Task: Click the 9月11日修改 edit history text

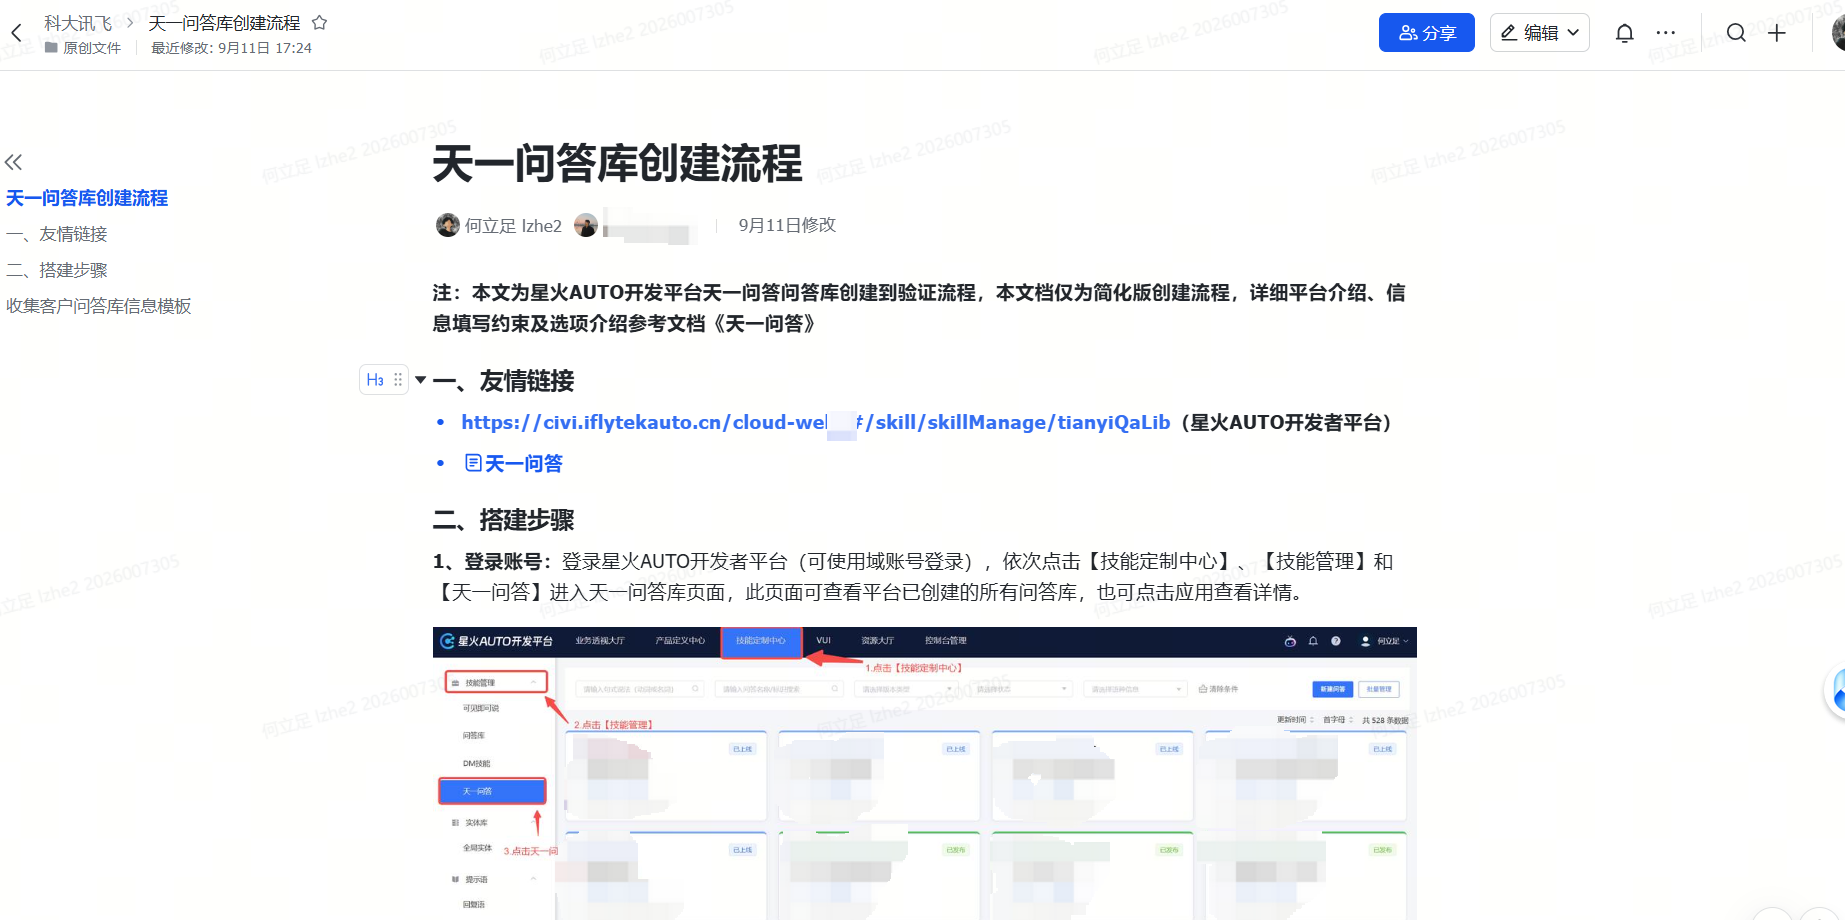Action: tap(787, 225)
